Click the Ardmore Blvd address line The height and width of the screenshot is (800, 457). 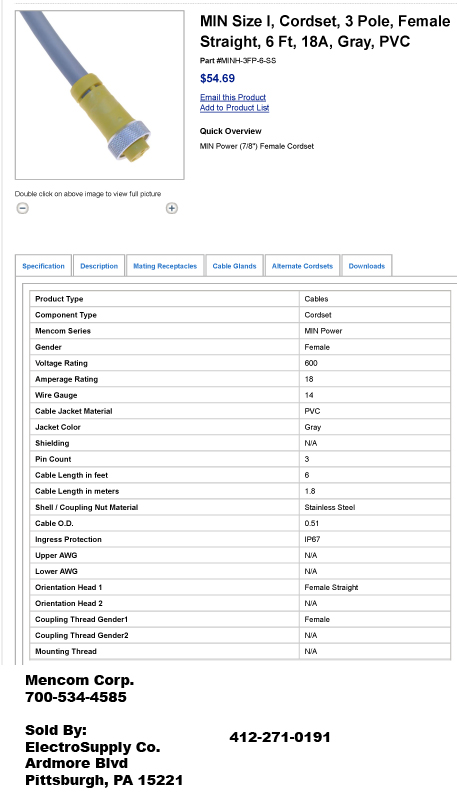[x=77, y=763]
